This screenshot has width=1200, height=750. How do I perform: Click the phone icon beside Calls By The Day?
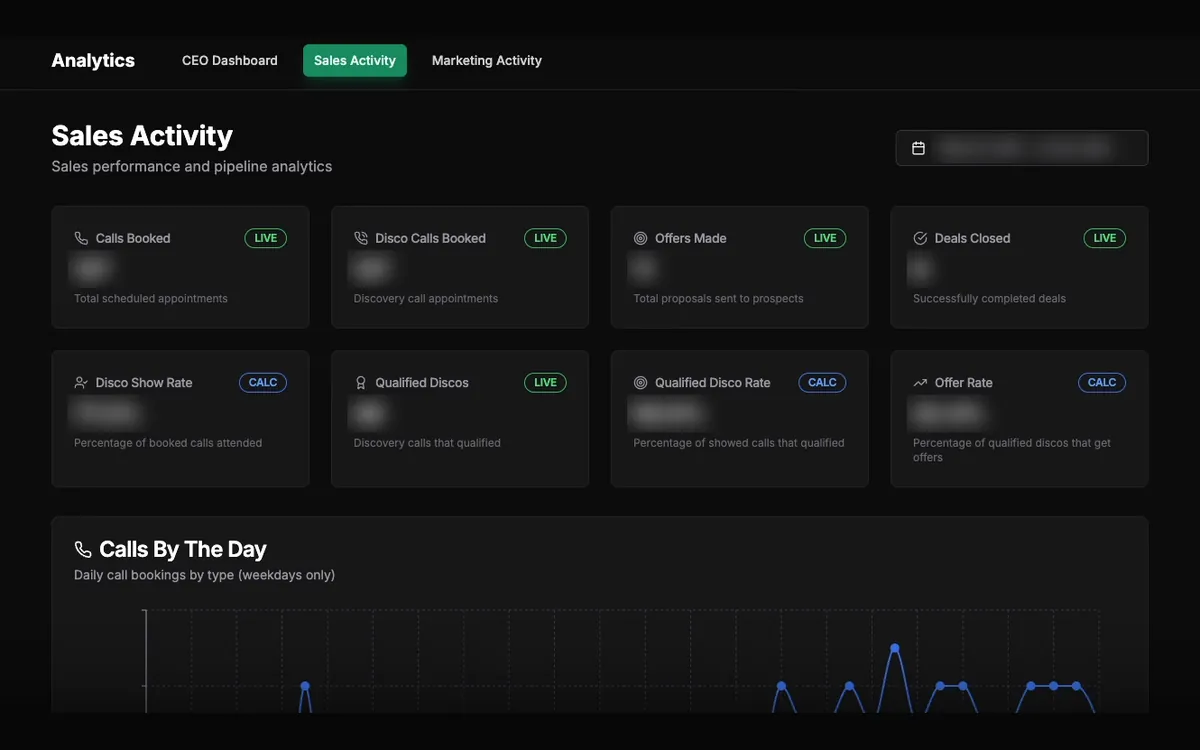coord(83,549)
